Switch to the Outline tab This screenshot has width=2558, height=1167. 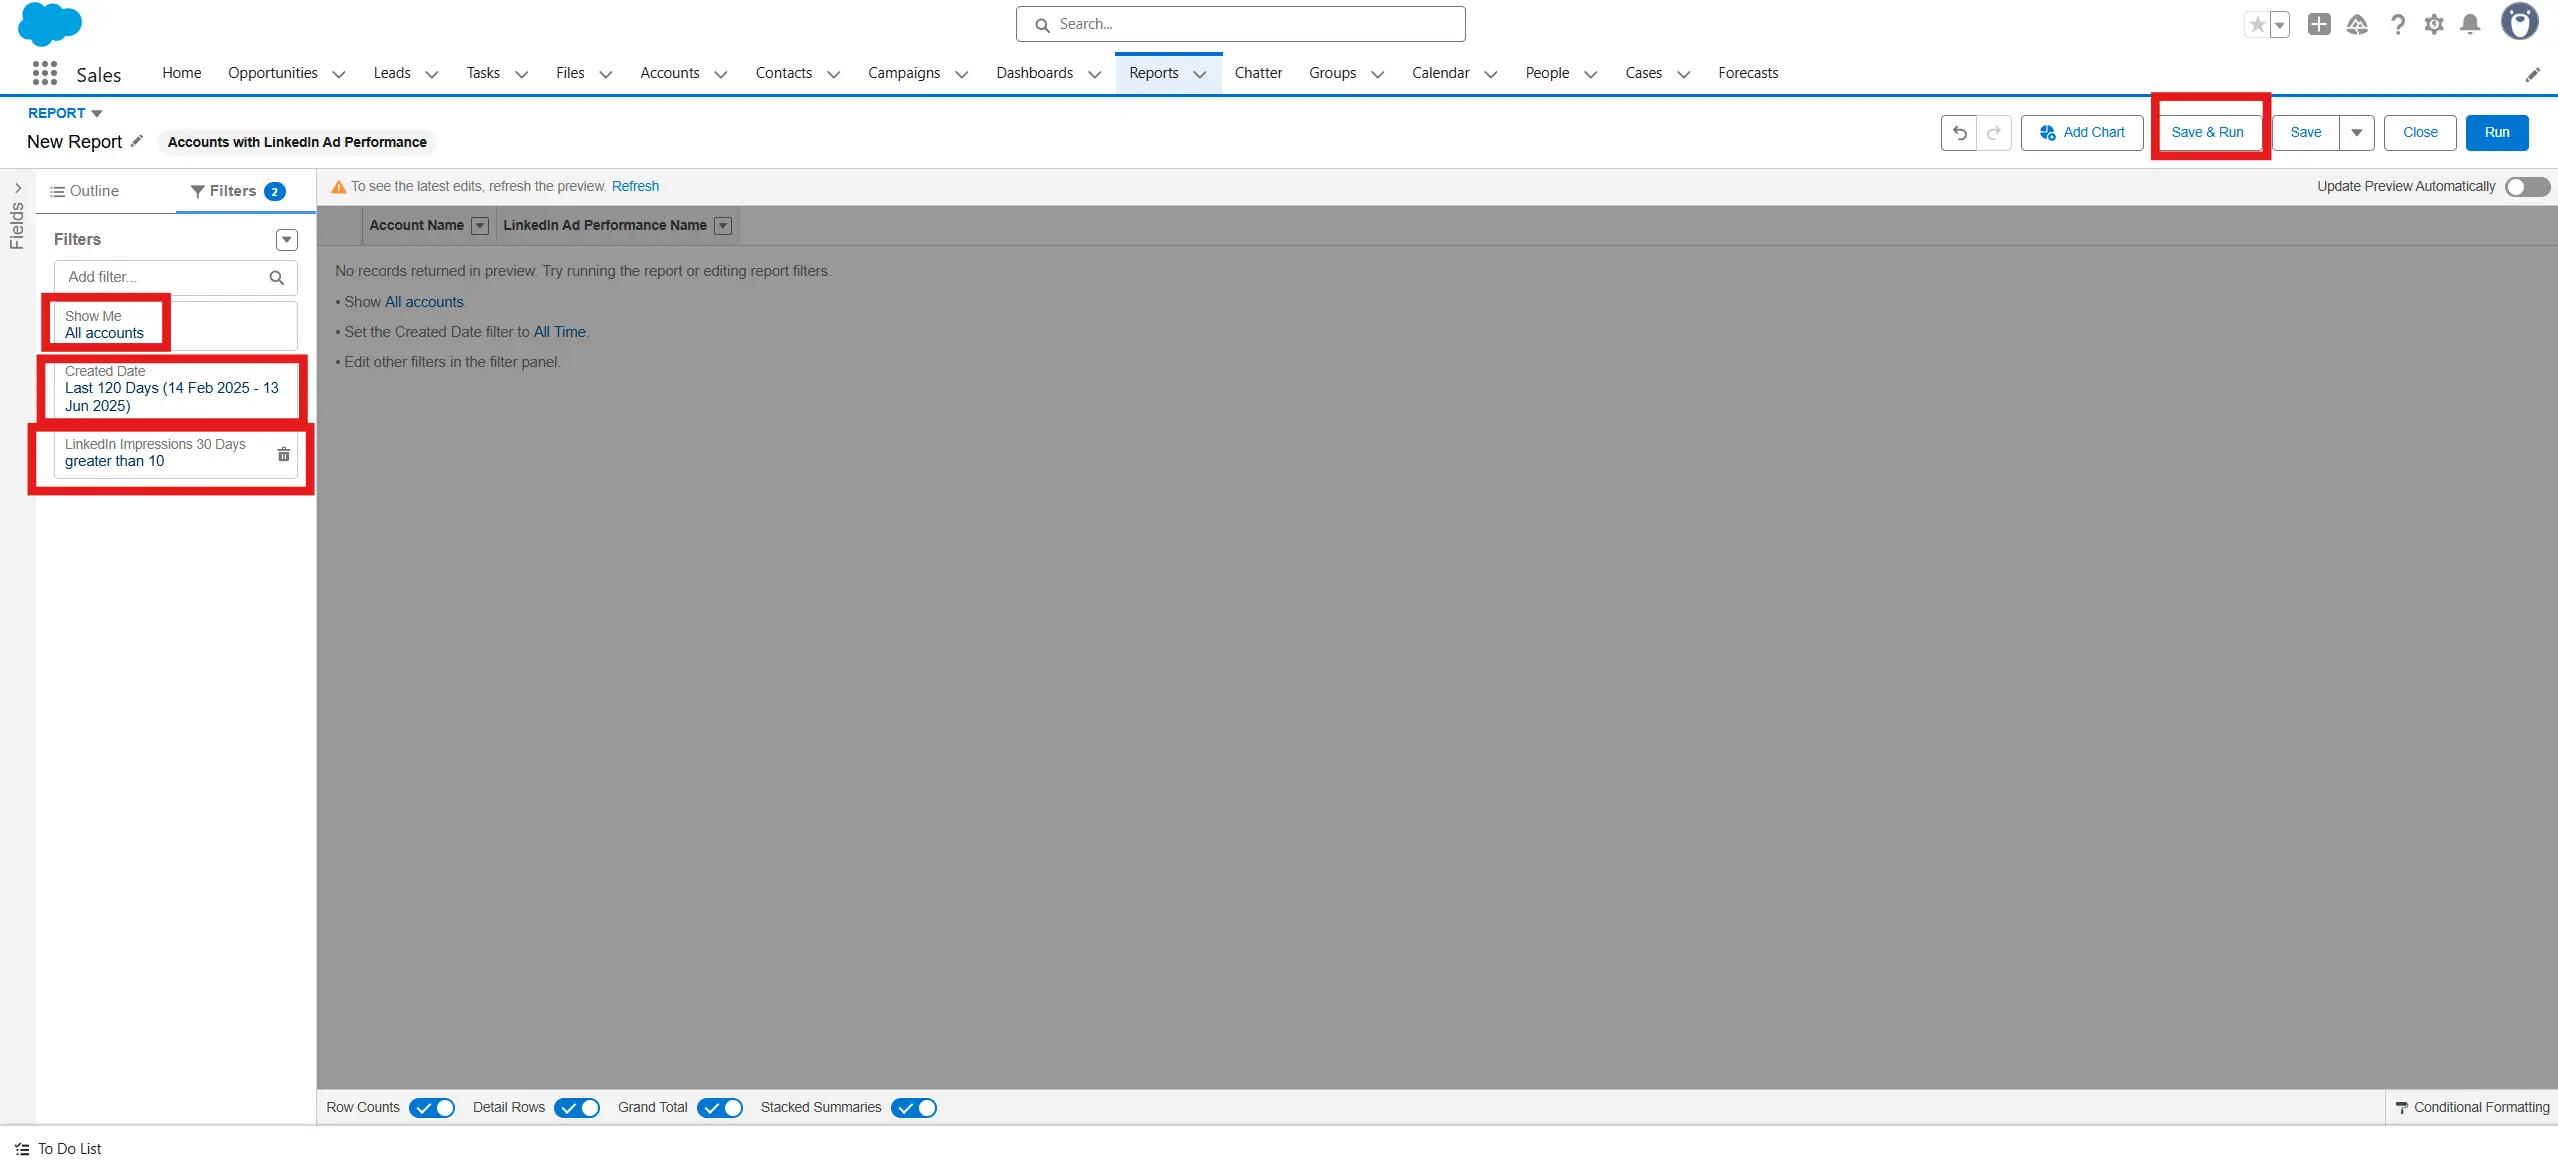pyautogui.click(x=86, y=191)
